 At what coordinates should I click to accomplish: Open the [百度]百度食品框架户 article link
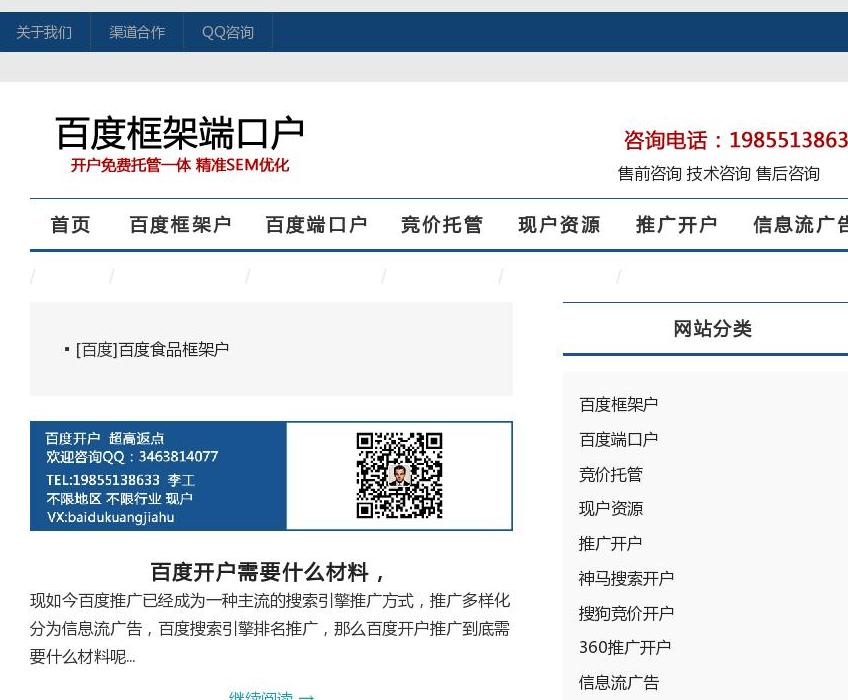tap(153, 349)
